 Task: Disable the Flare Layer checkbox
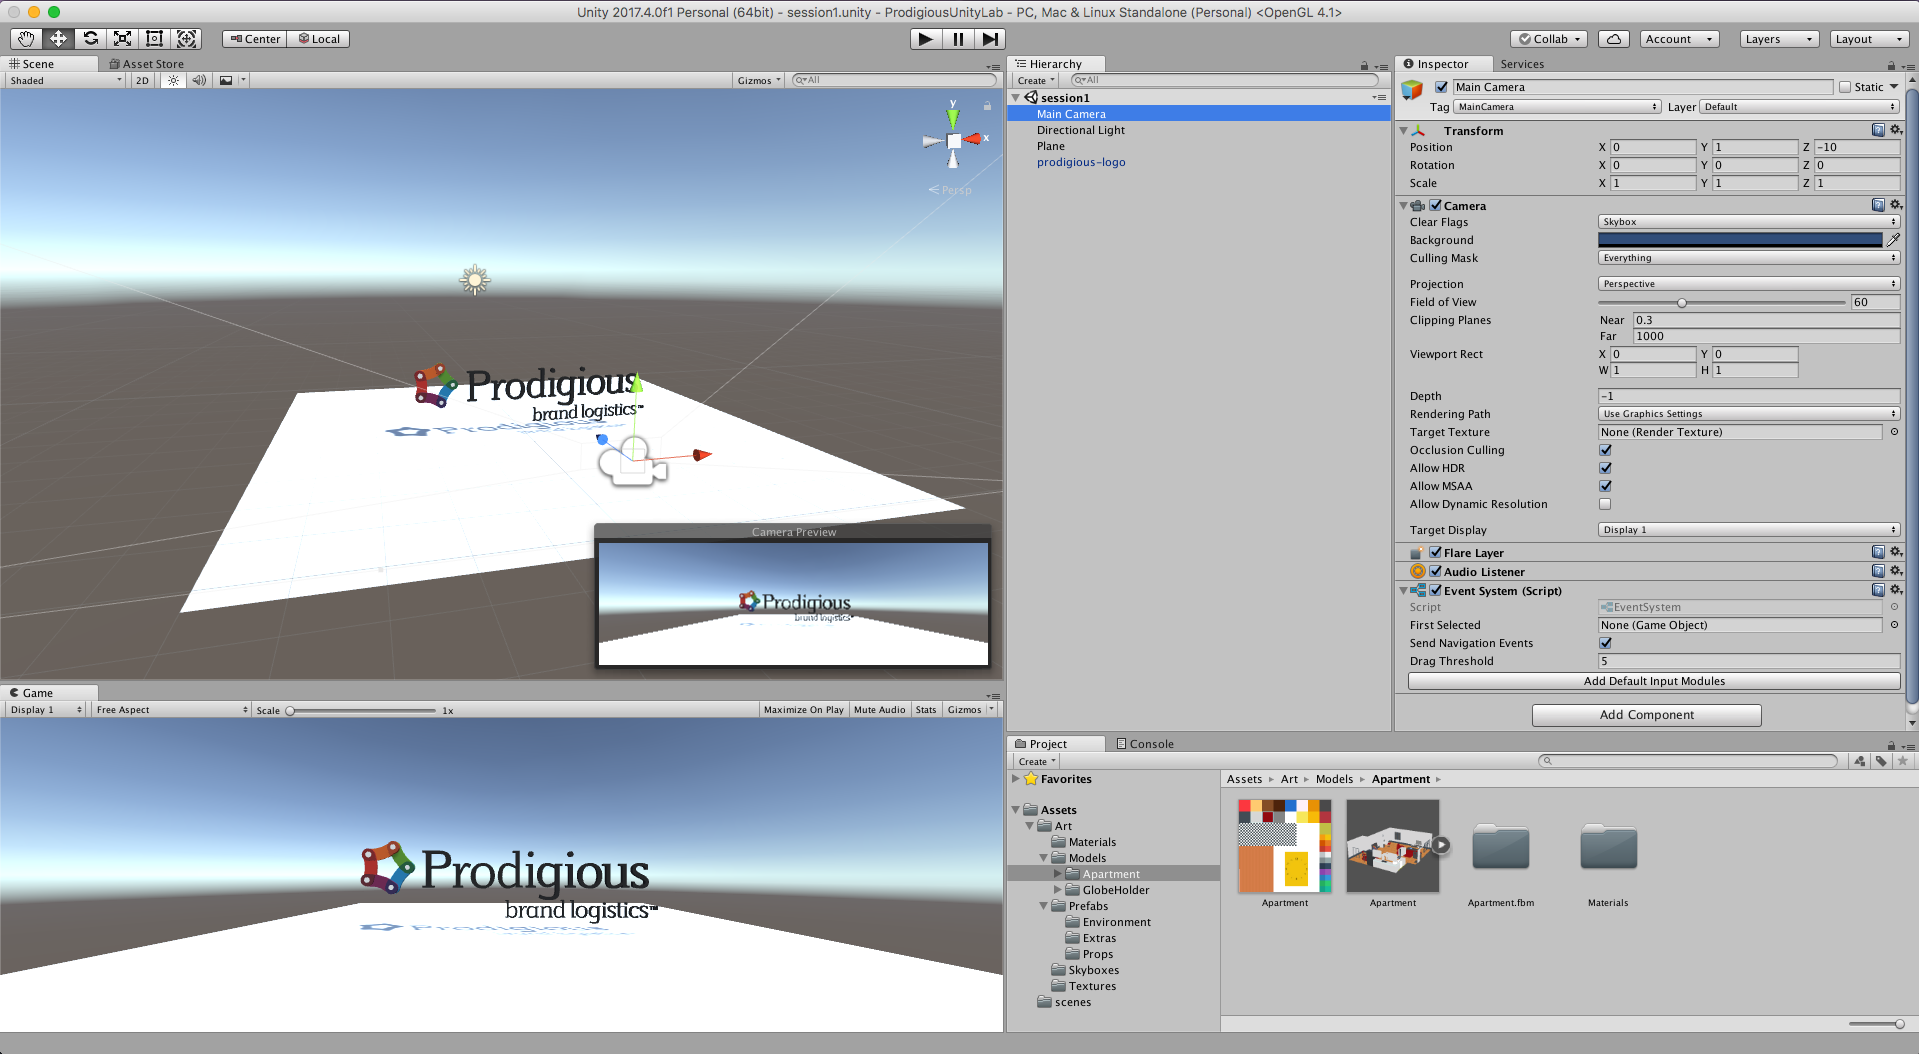[1435, 552]
